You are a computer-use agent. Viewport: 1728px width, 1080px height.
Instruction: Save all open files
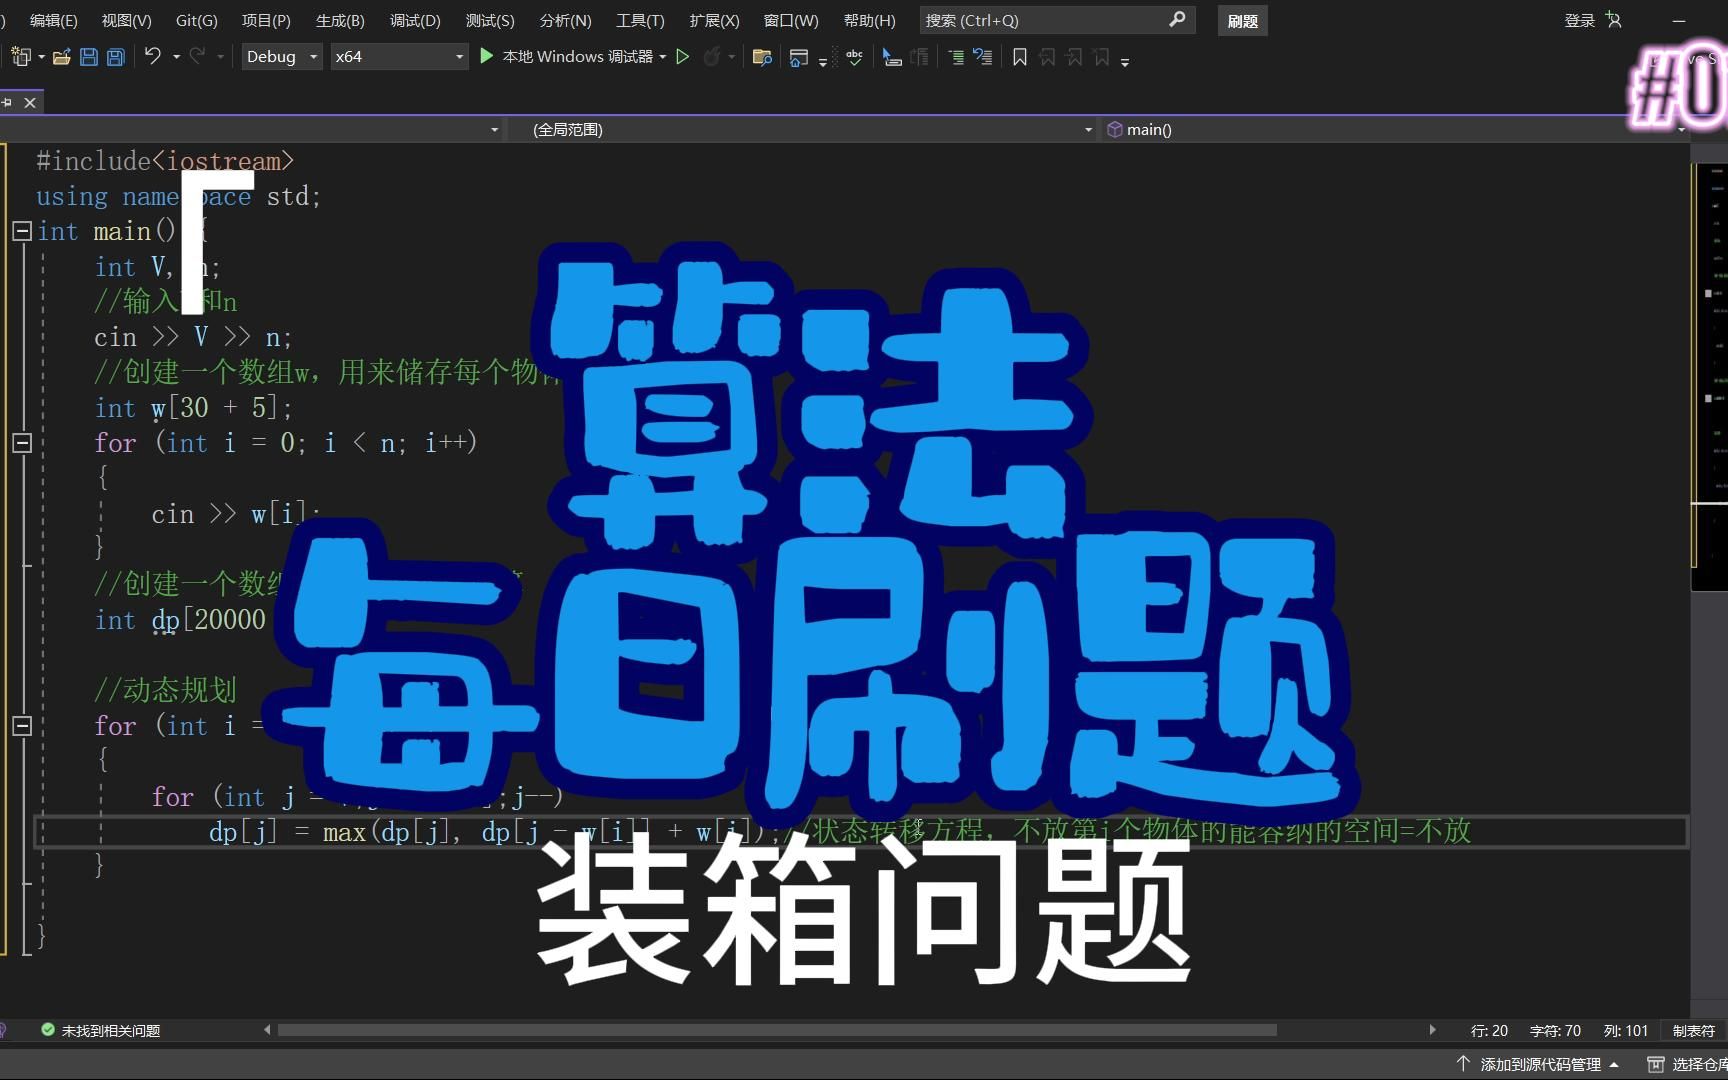point(115,57)
